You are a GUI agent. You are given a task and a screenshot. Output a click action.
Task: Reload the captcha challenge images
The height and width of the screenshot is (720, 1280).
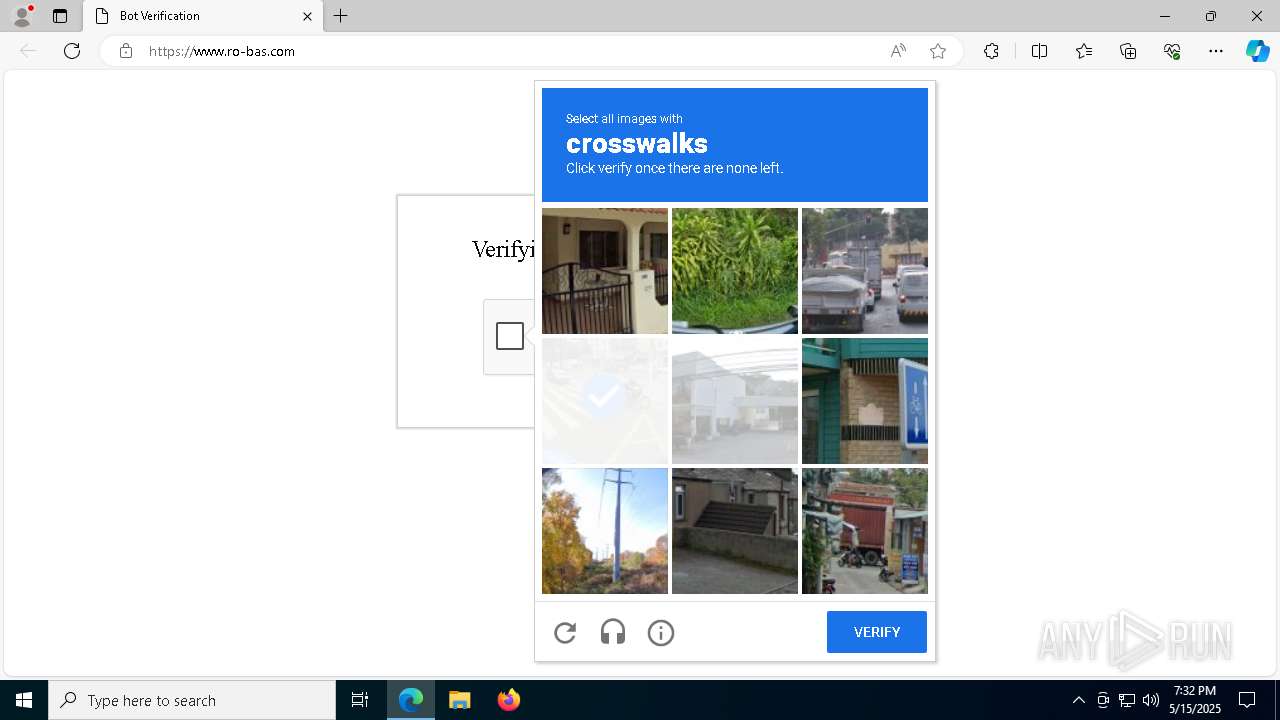[x=565, y=632]
